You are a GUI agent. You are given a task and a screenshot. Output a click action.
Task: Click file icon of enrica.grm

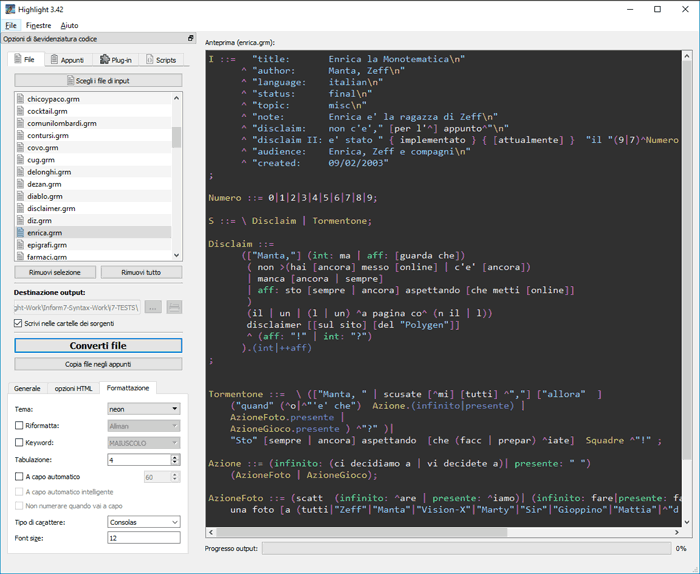20,233
